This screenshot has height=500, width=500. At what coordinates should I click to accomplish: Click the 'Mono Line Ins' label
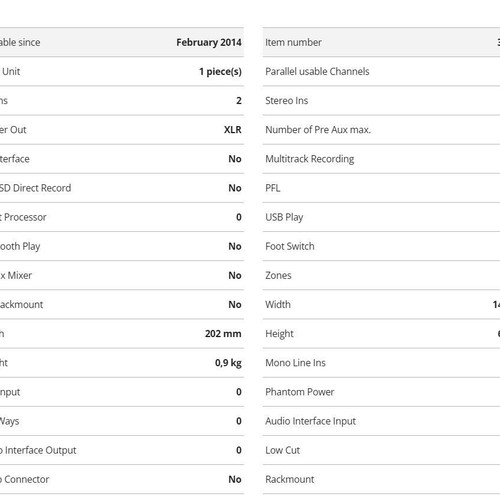coord(295,363)
